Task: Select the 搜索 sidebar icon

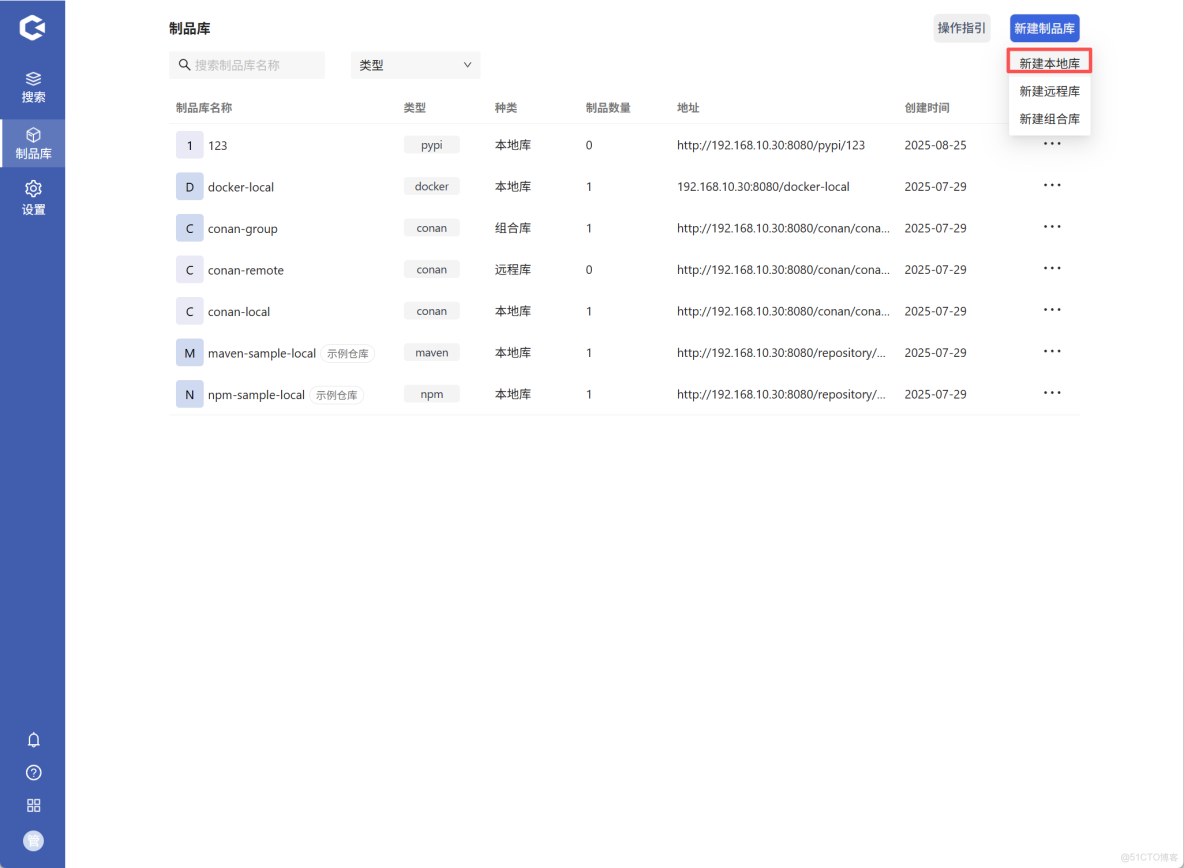Action: pyautogui.click(x=33, y=87)
